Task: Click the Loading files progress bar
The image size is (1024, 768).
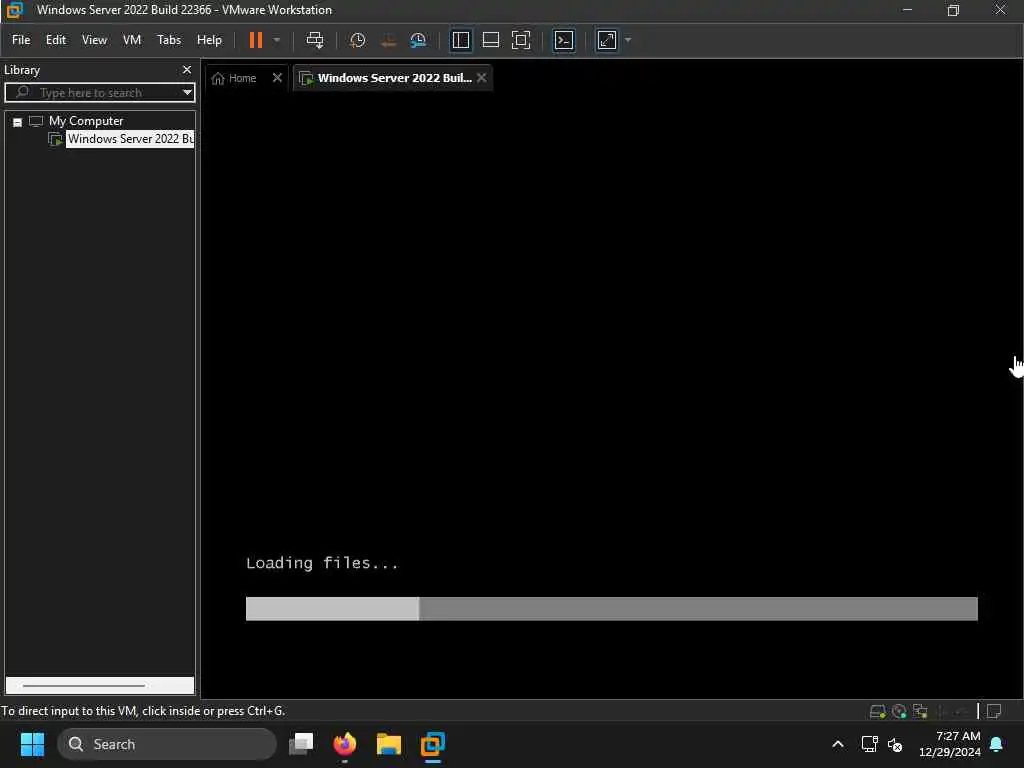Action: pos(611,608)
